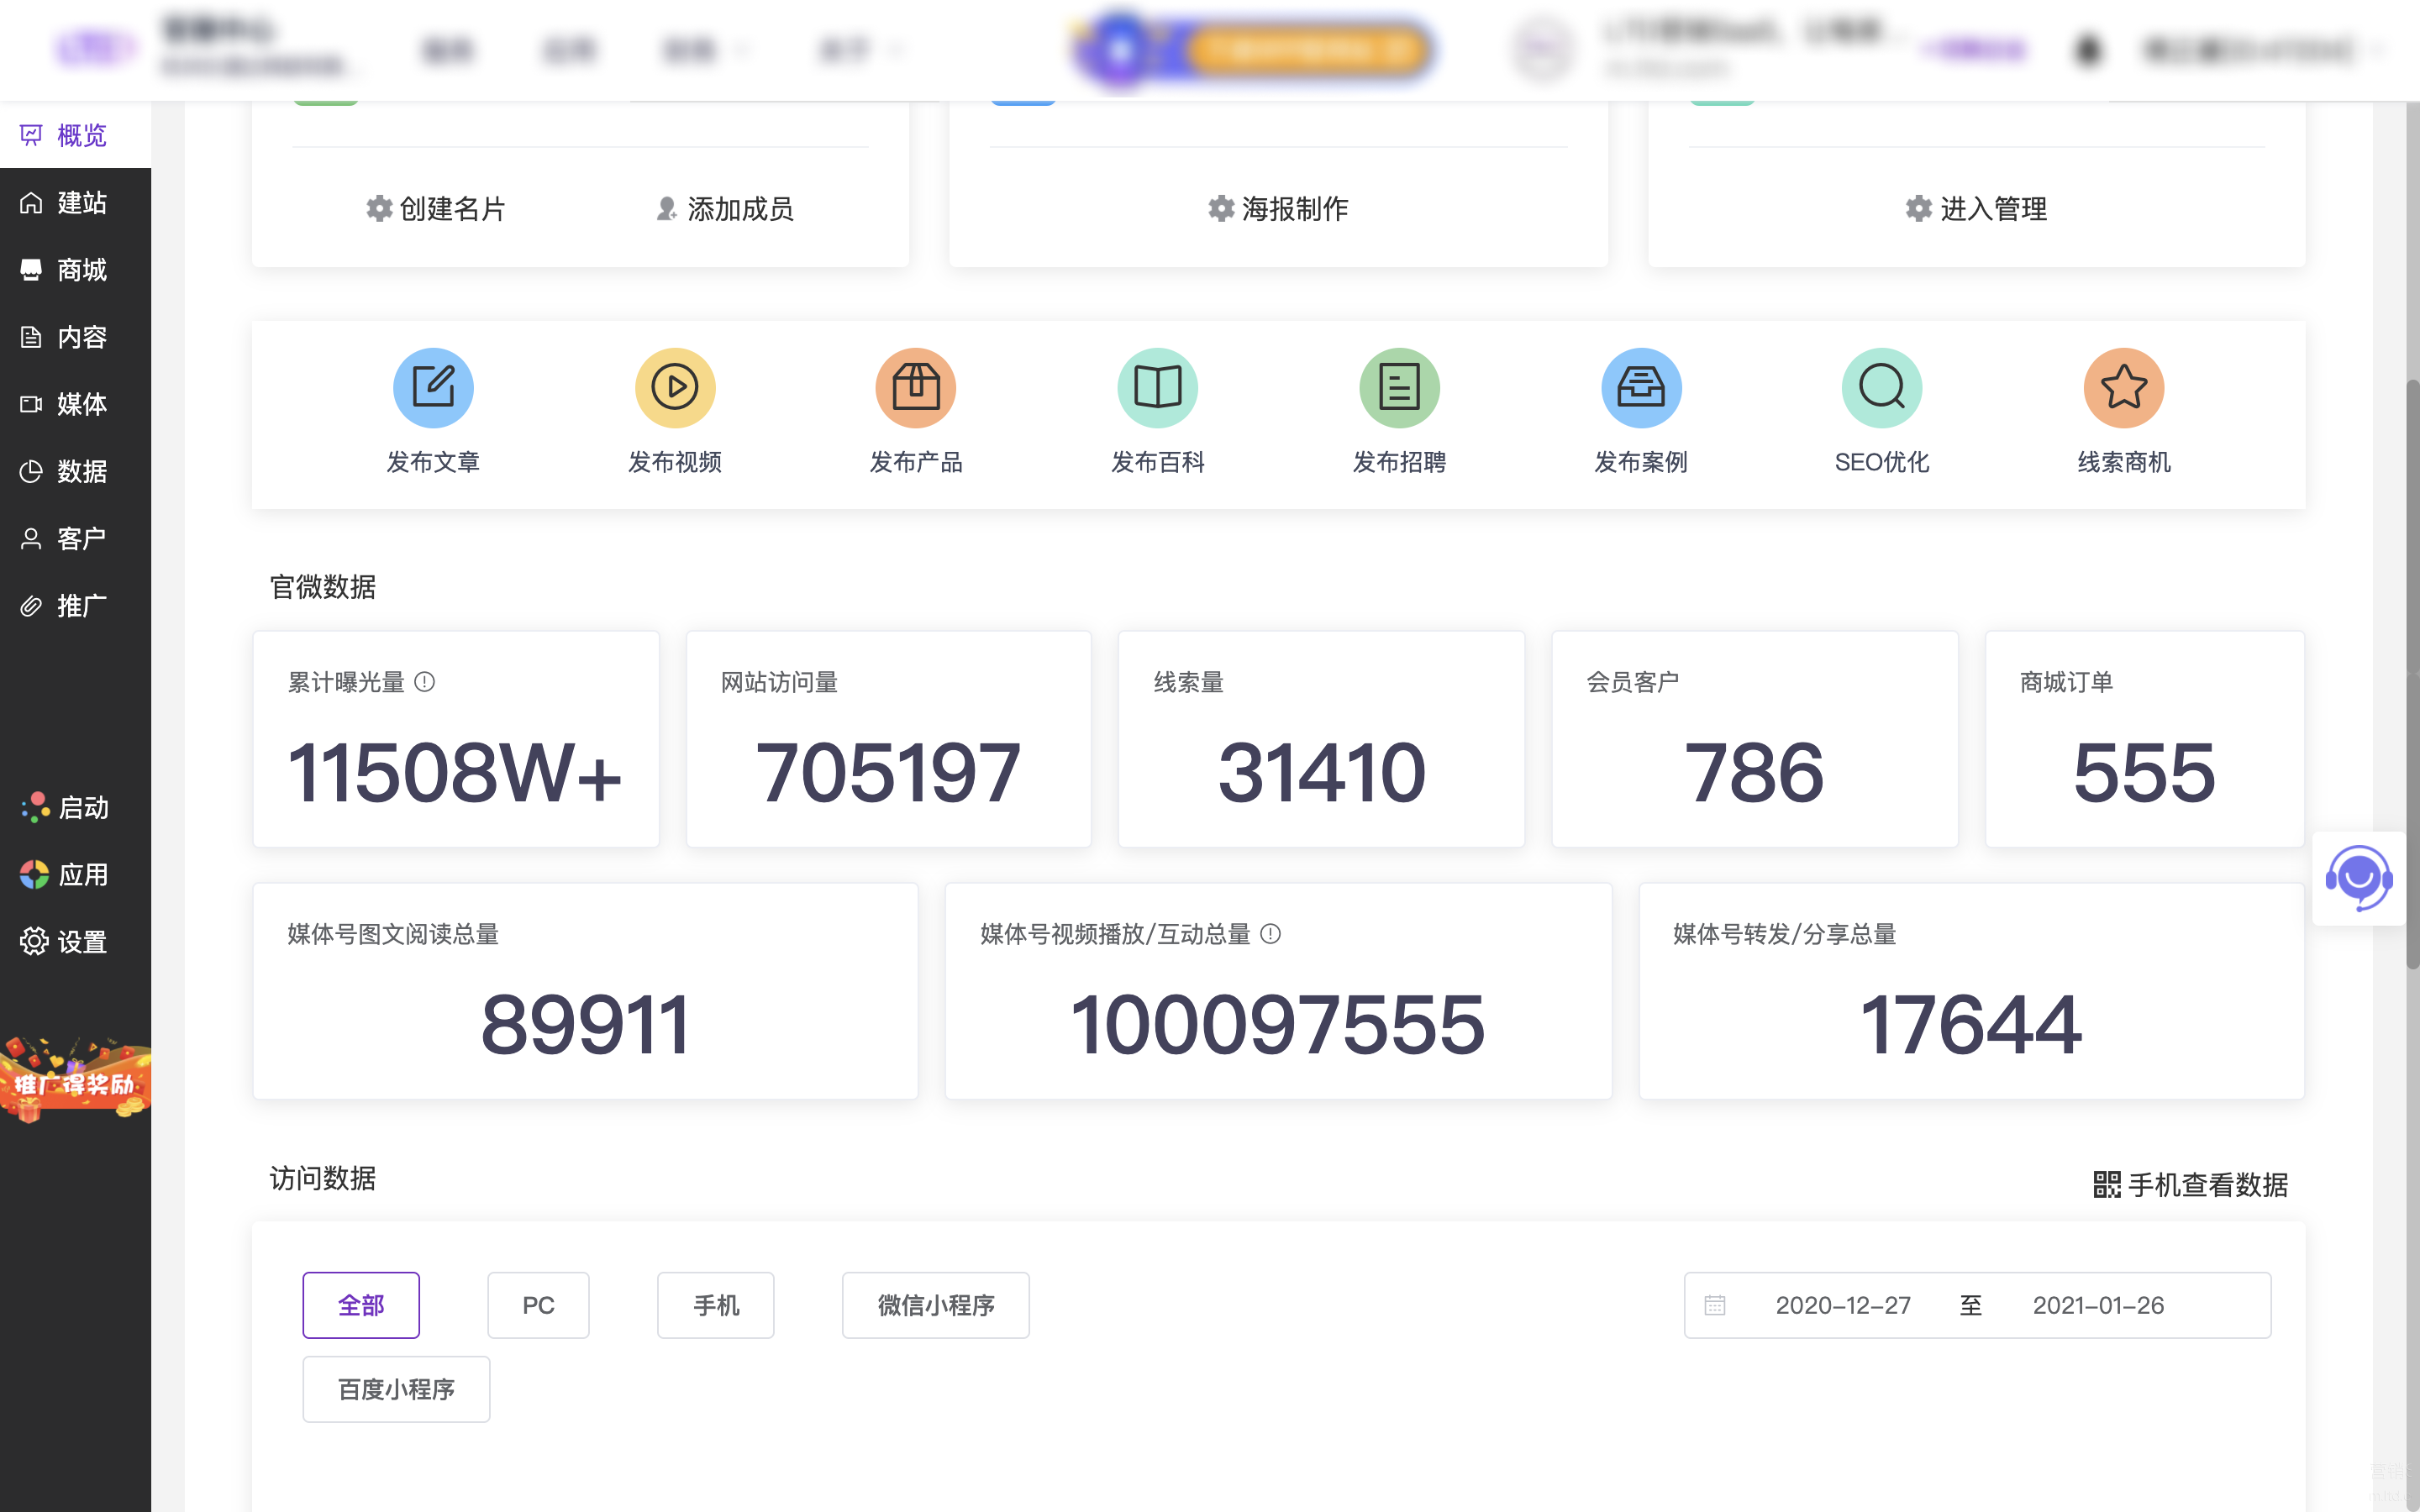This screenshot has width=2420, height=1512.
Task: Open the customer service headset widget
Action: click(x=2359, y=879)
